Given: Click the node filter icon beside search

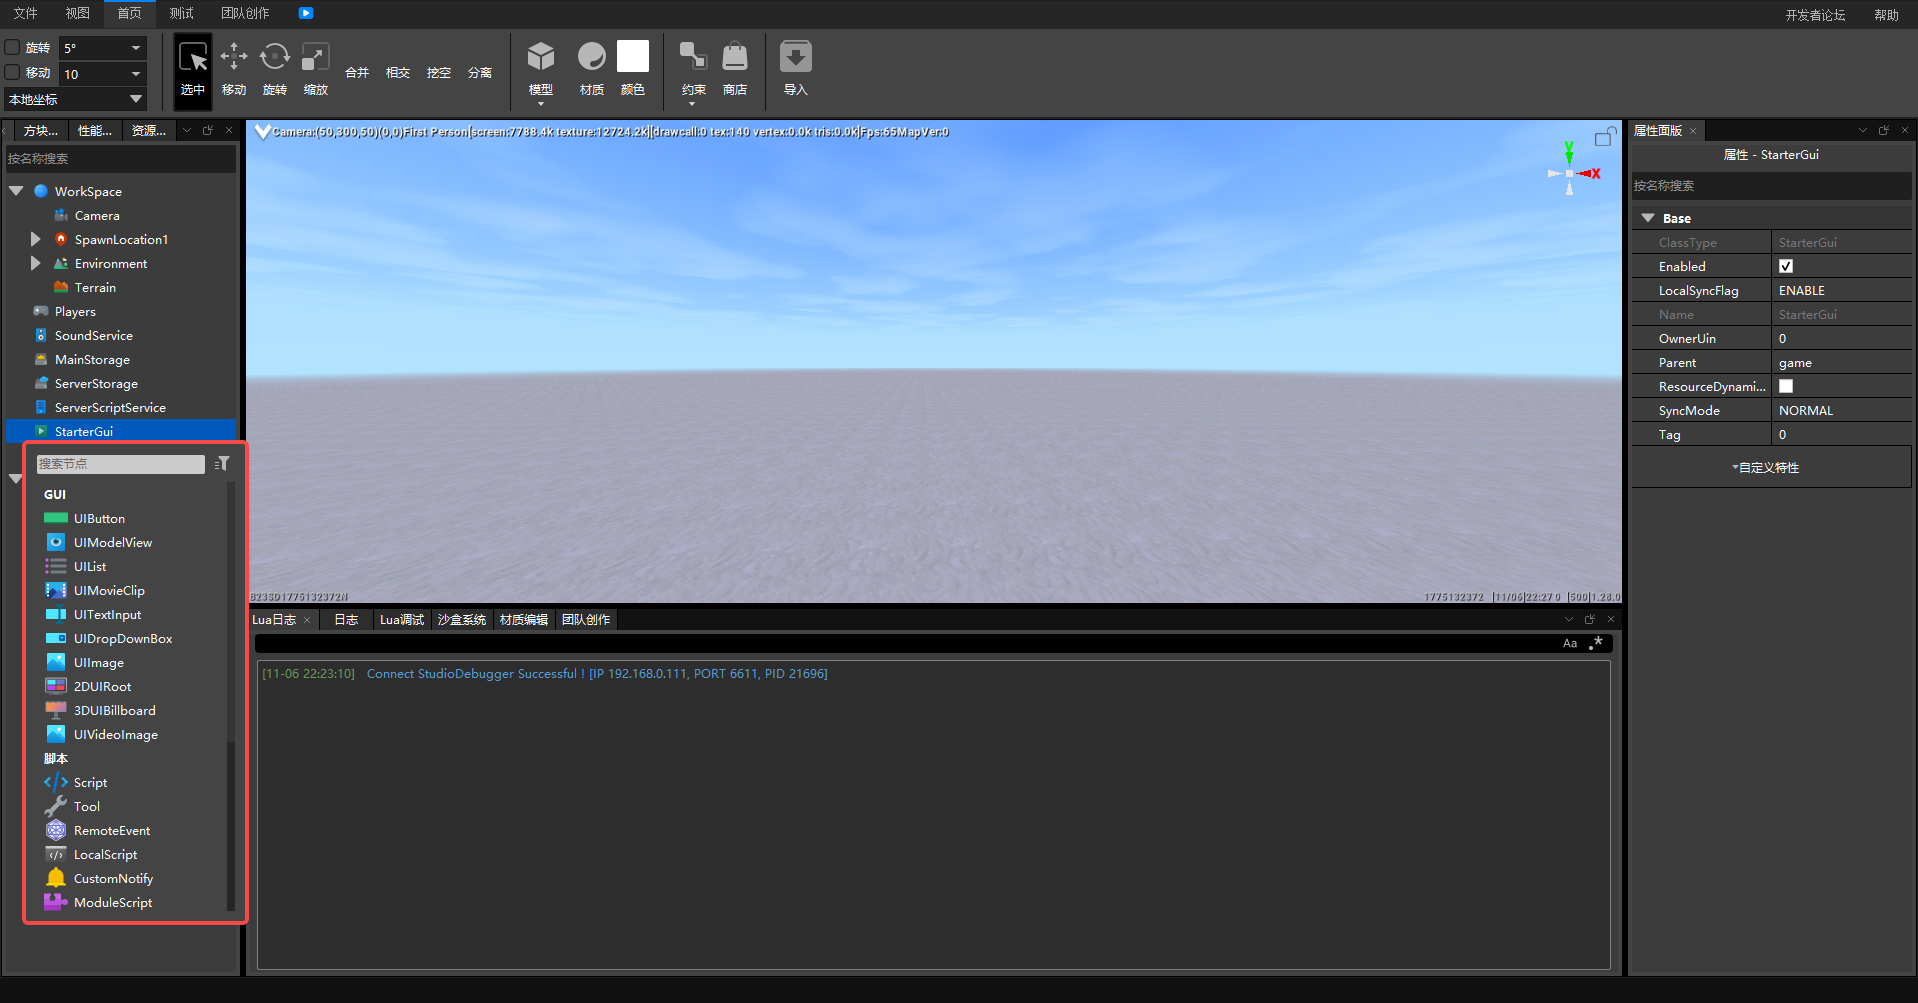Looking at the screenshot, I should coord(222,464).
